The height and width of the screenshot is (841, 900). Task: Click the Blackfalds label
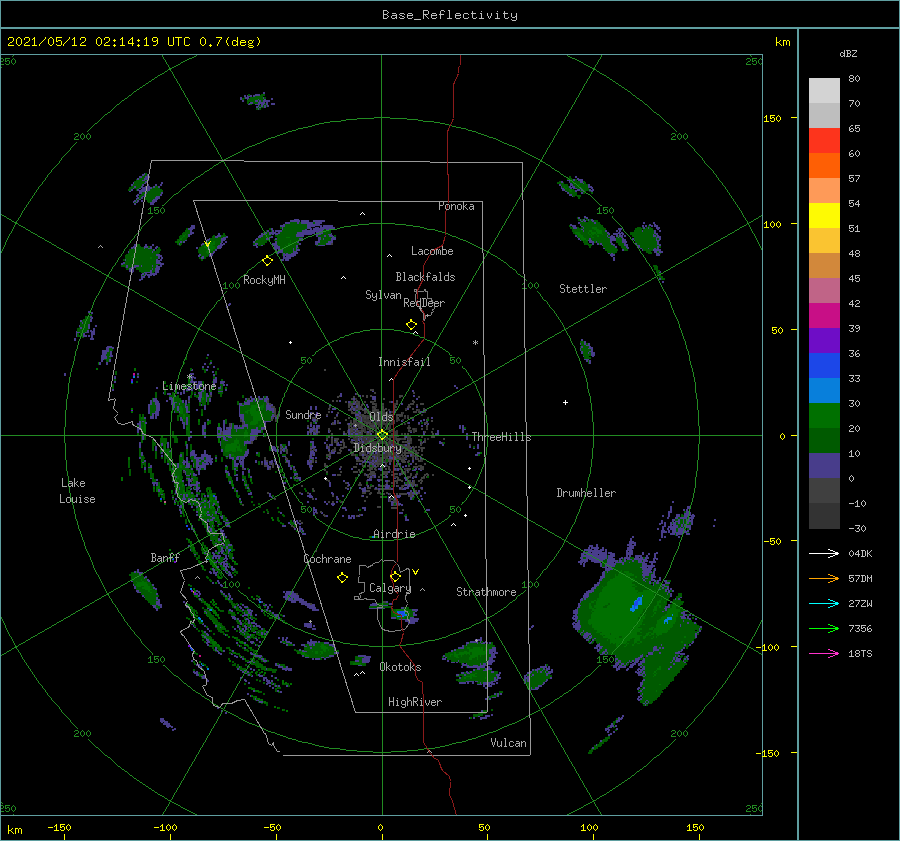425,277
